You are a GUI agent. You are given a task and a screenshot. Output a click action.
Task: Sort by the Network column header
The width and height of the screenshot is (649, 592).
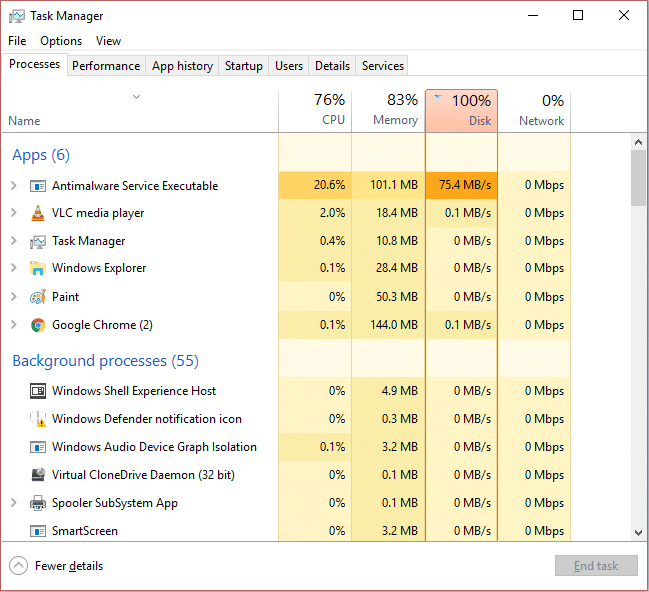tap(534, 111)
